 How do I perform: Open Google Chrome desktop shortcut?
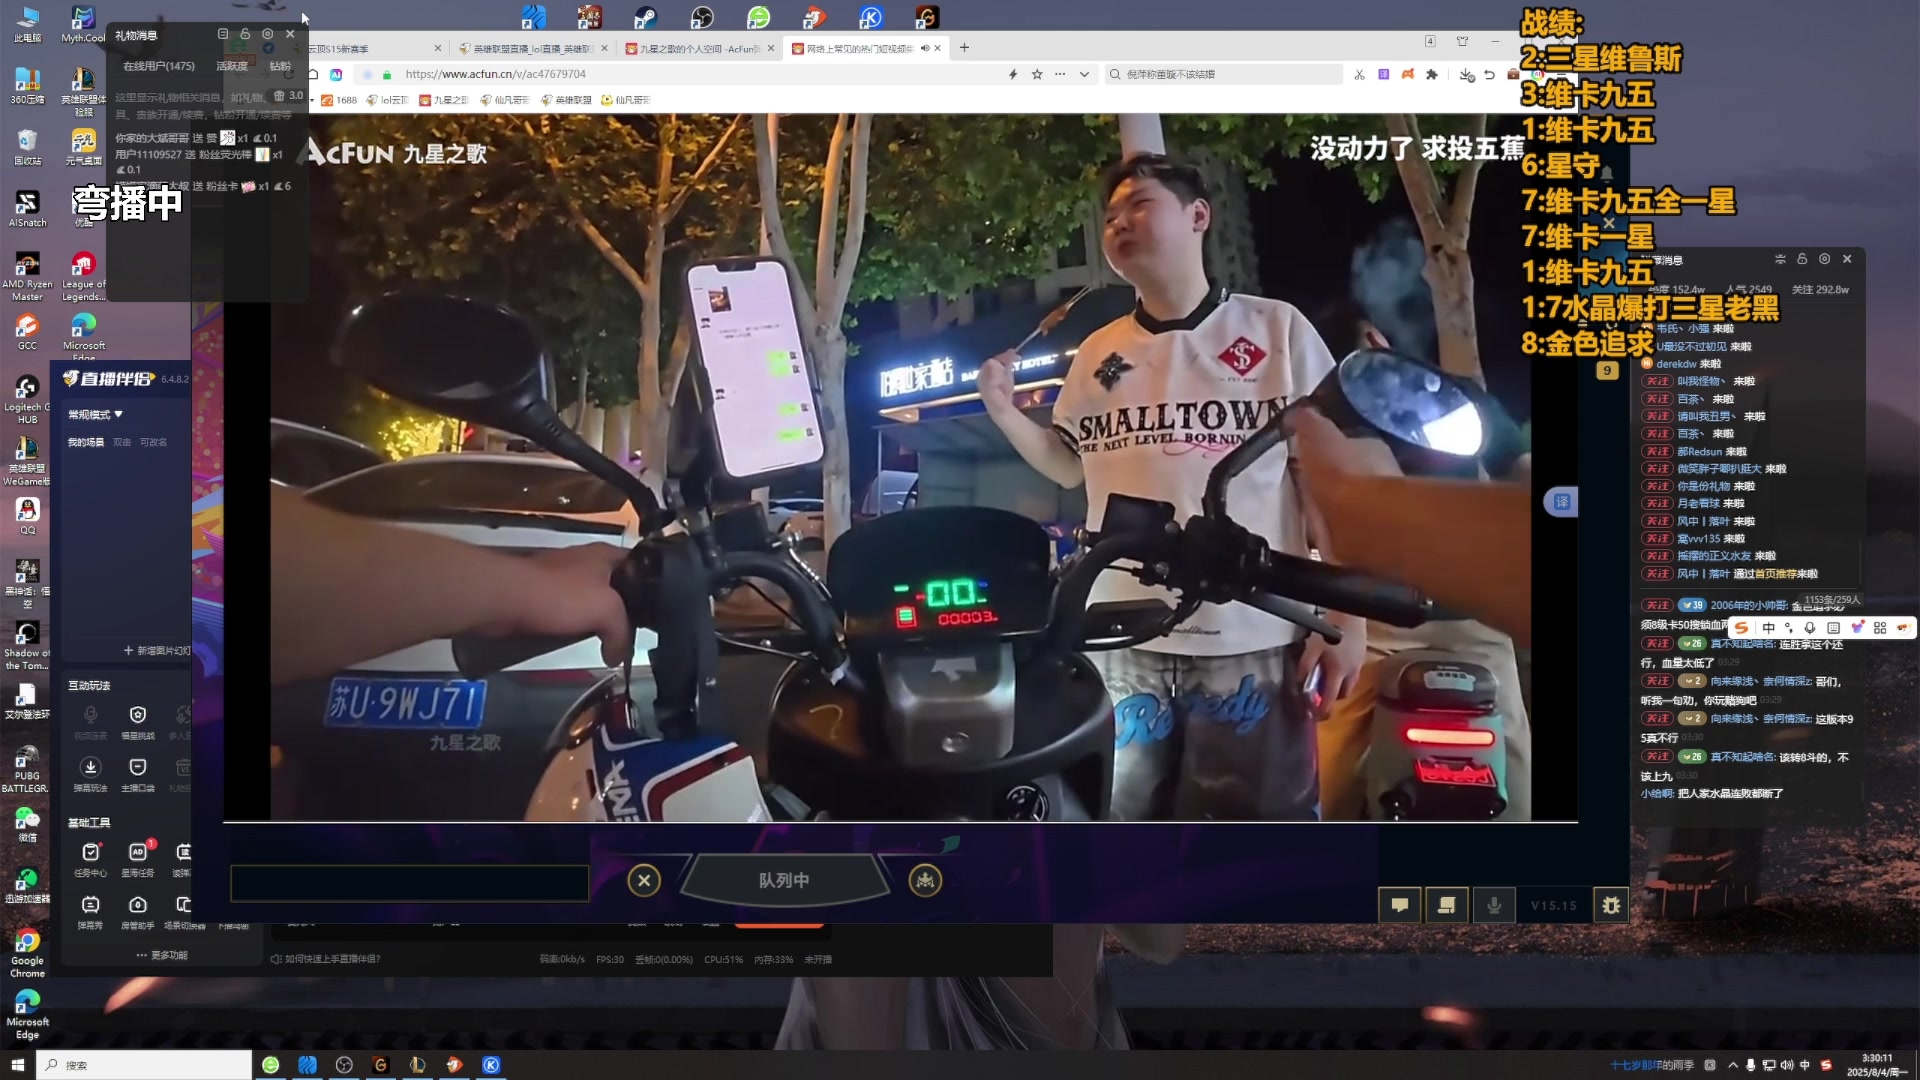pos(27,953)
